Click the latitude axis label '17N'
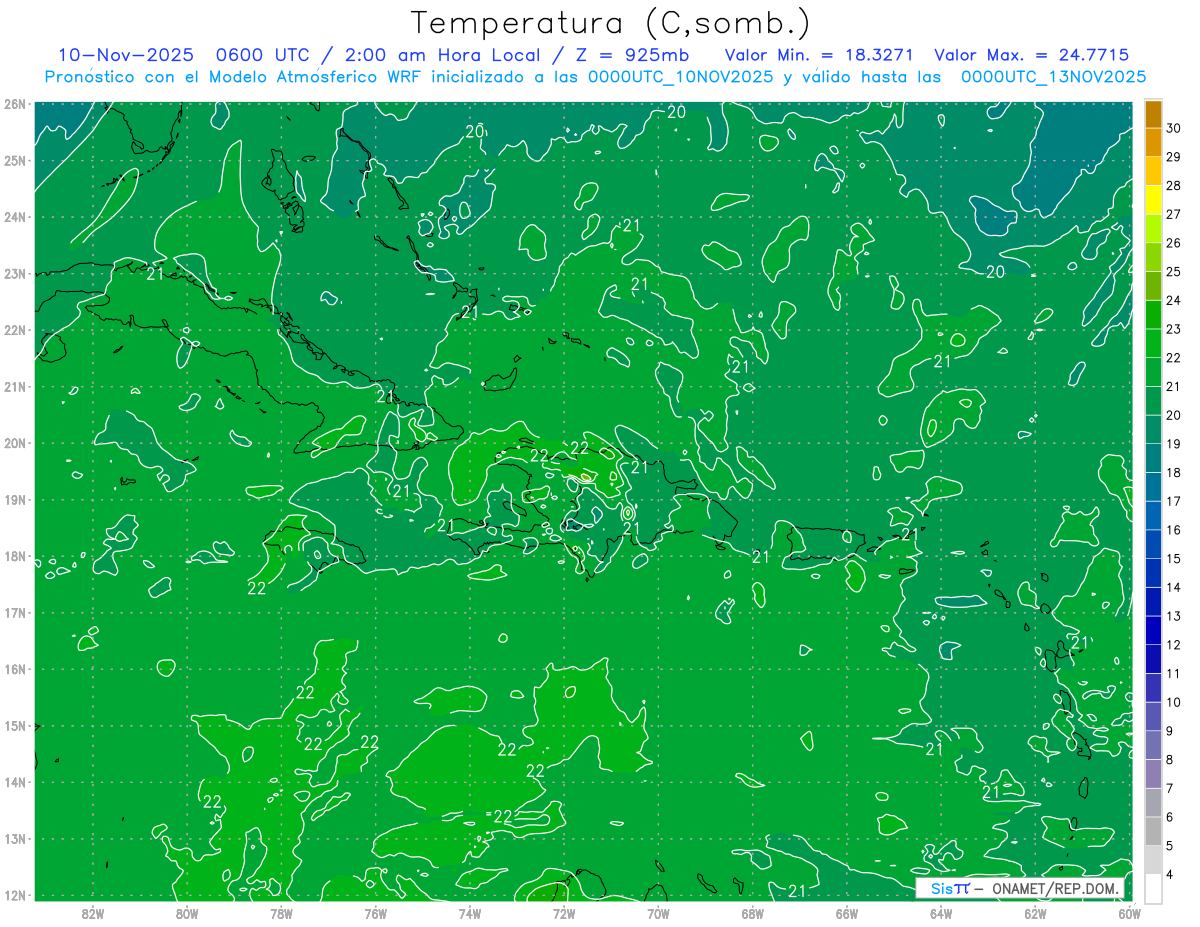This screenshot has width=1200, height=927. click(x=15, y=612)
